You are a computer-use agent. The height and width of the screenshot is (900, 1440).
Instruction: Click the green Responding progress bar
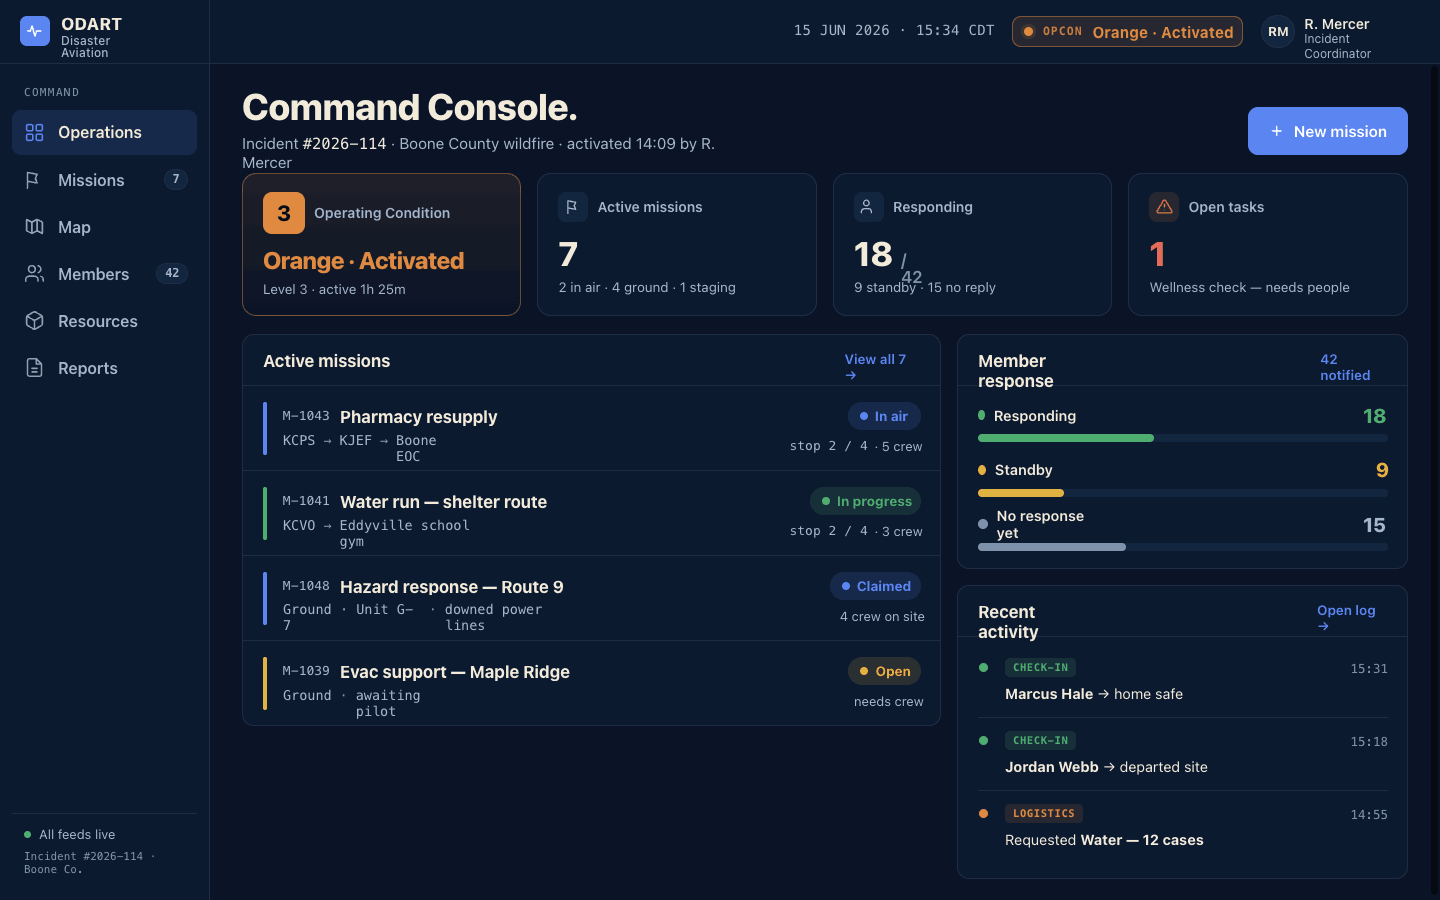1066,438
